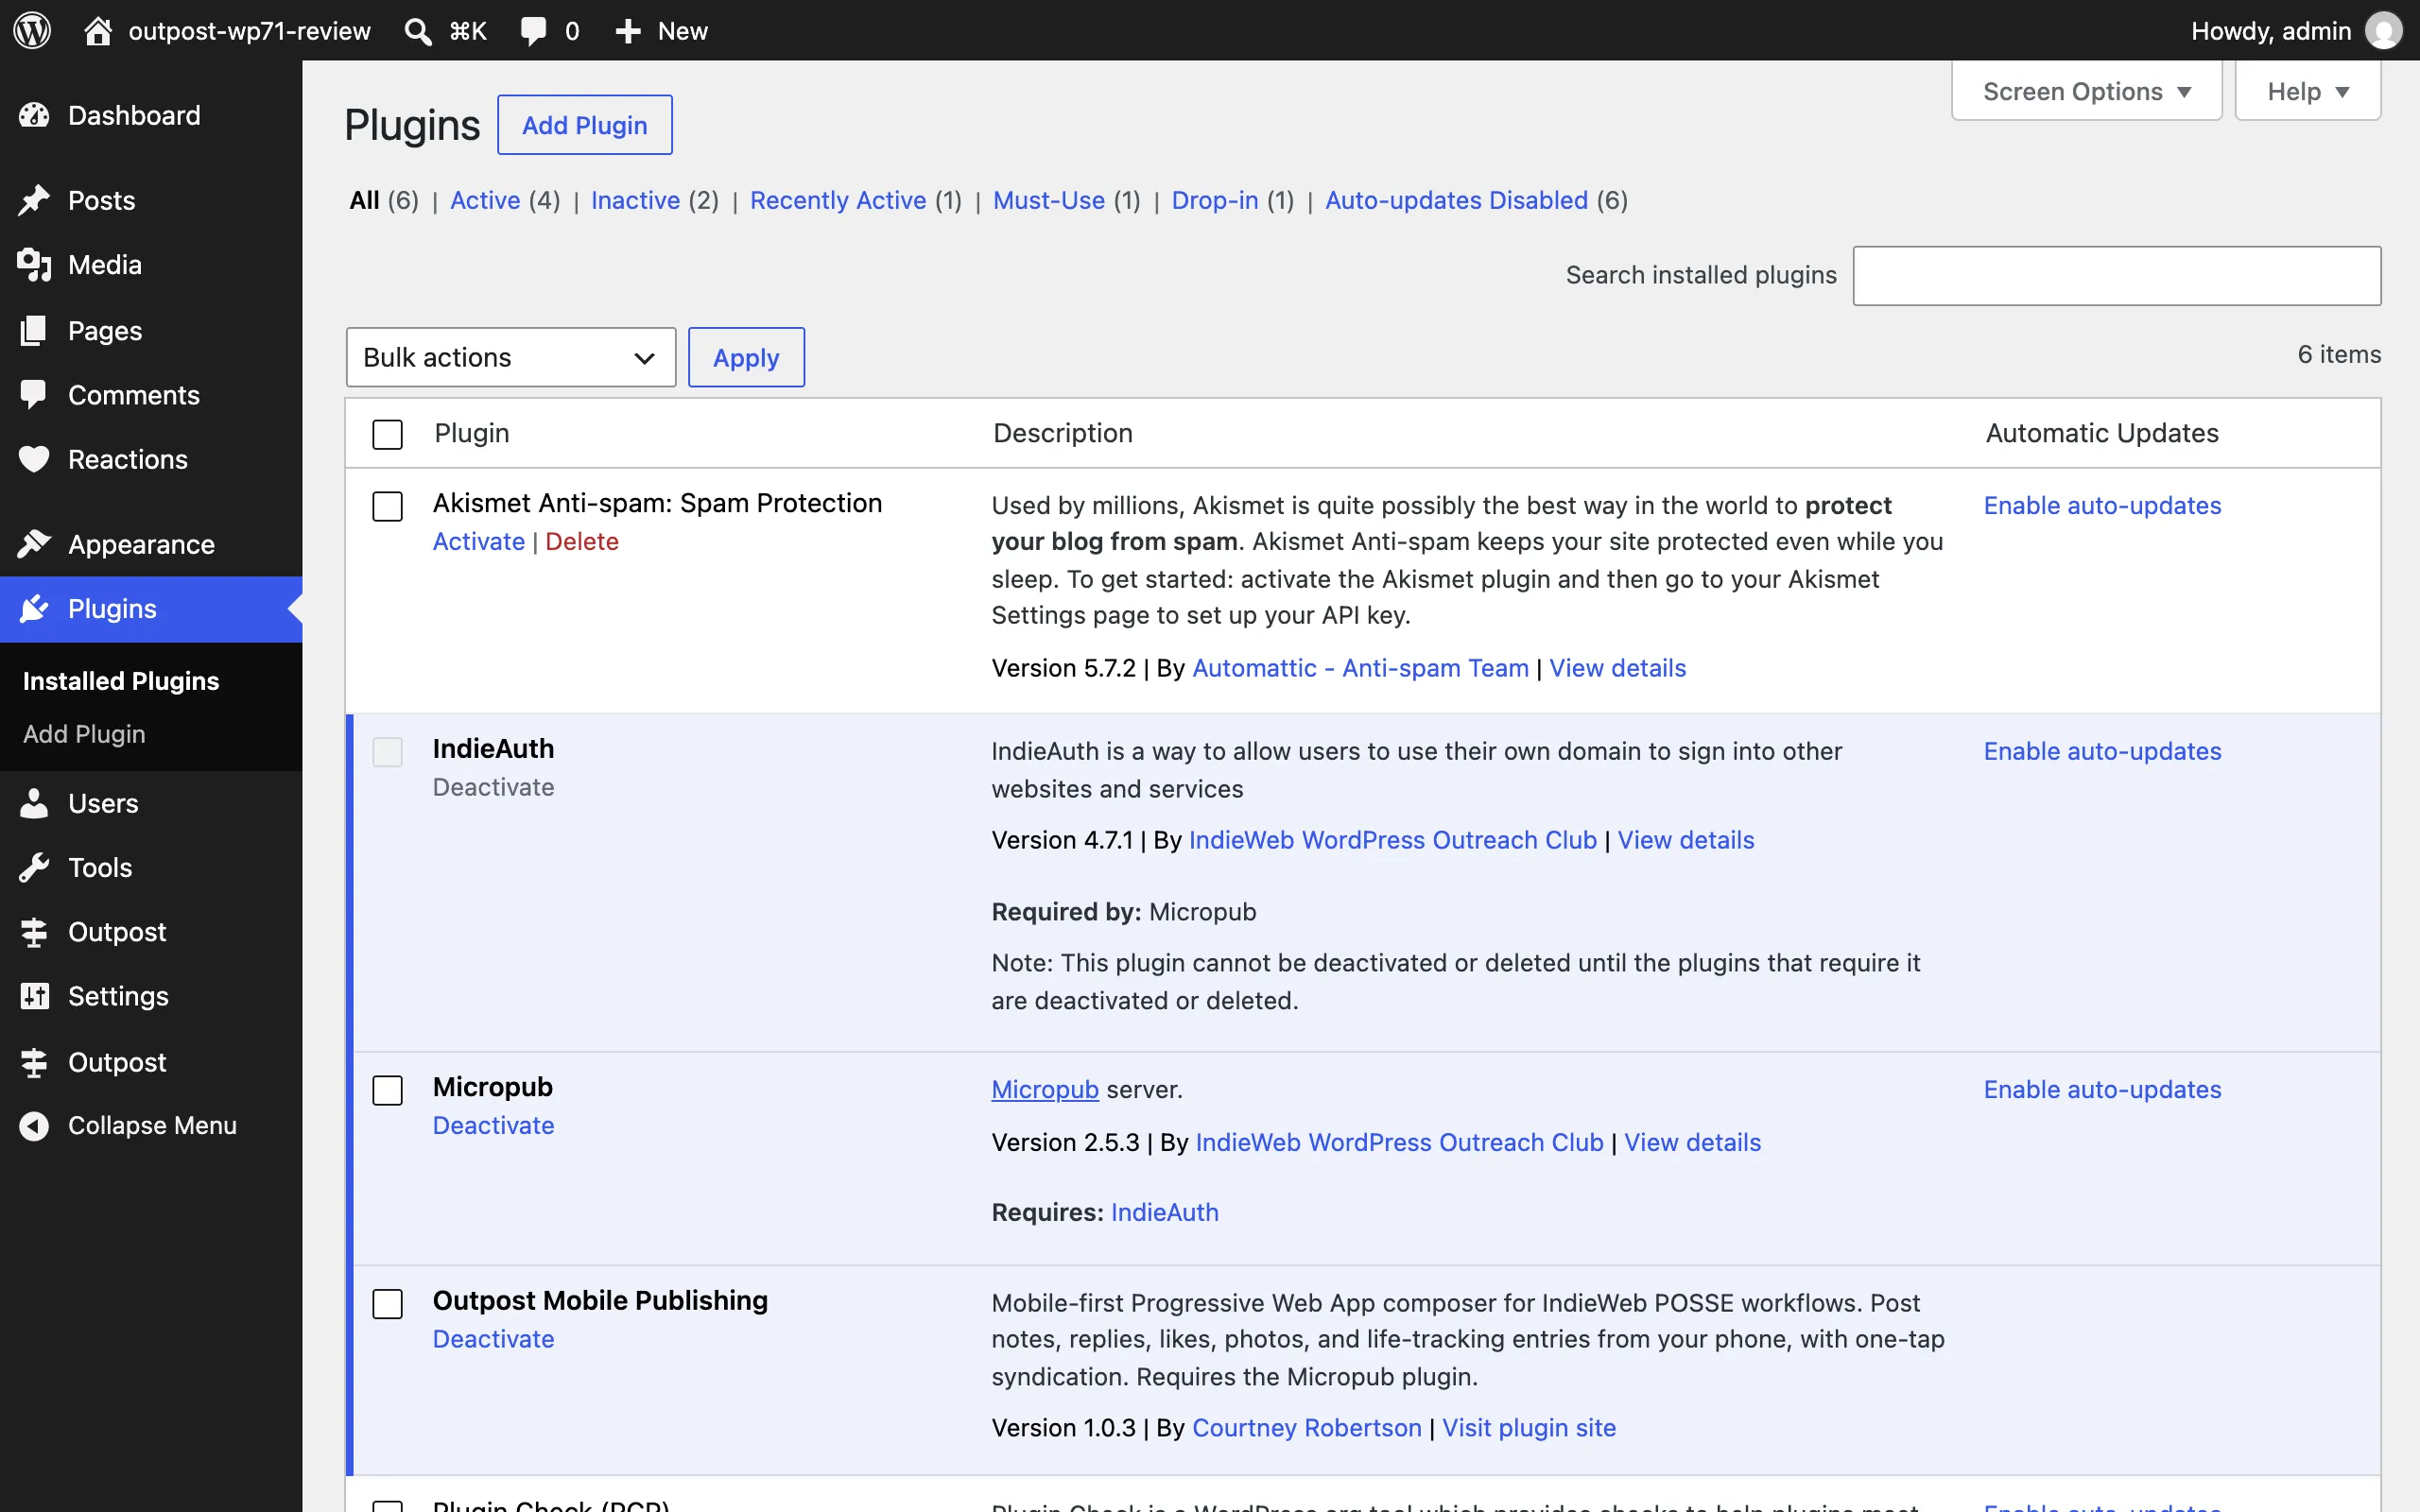This screenshot has width=2420, height=1512.
Task: Click the Tools wrench icon
Action: 34,868
